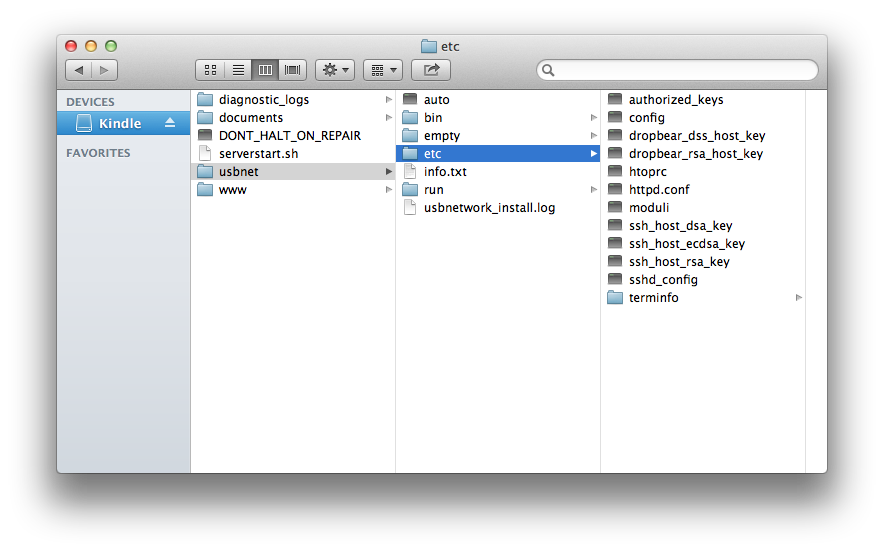
Task: Click the authorized_keys file icon
Action: point(615,99)
